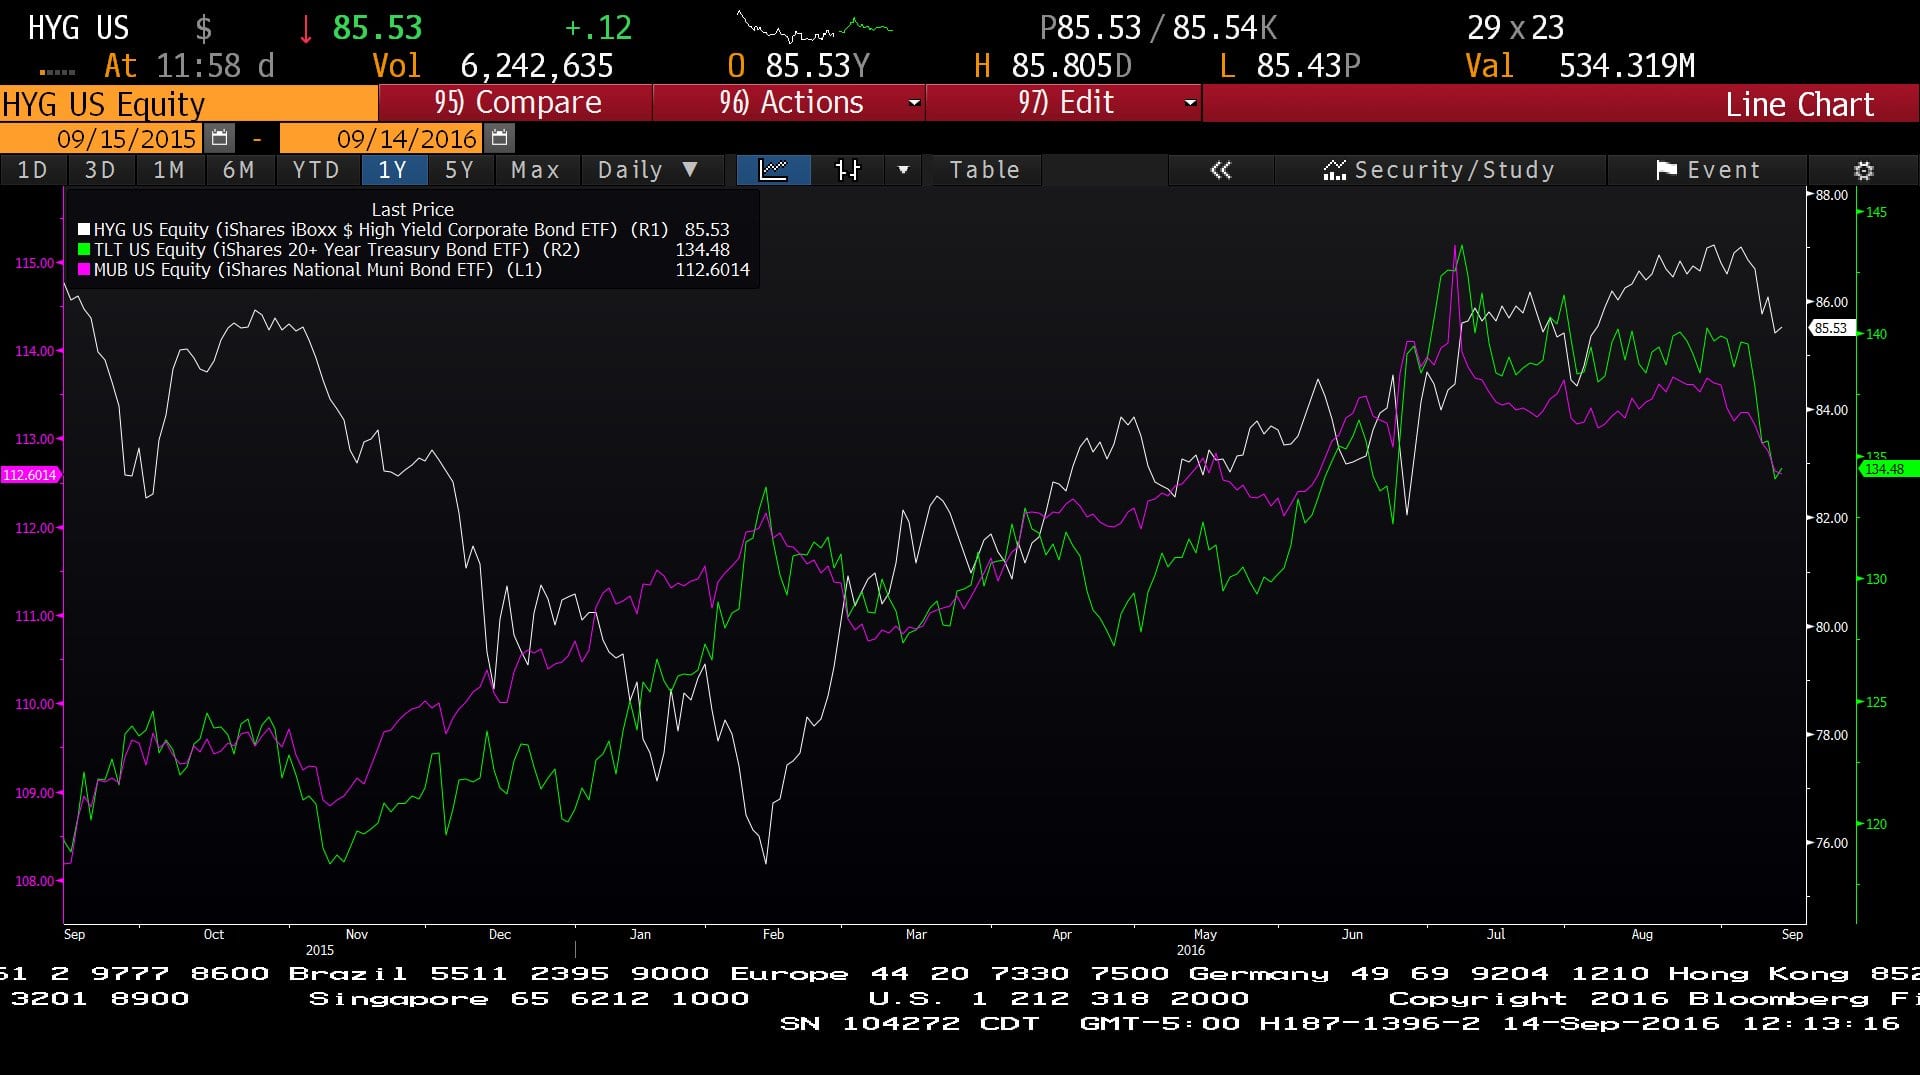Edit the end date 09/14/2016 field

[383, 138]
